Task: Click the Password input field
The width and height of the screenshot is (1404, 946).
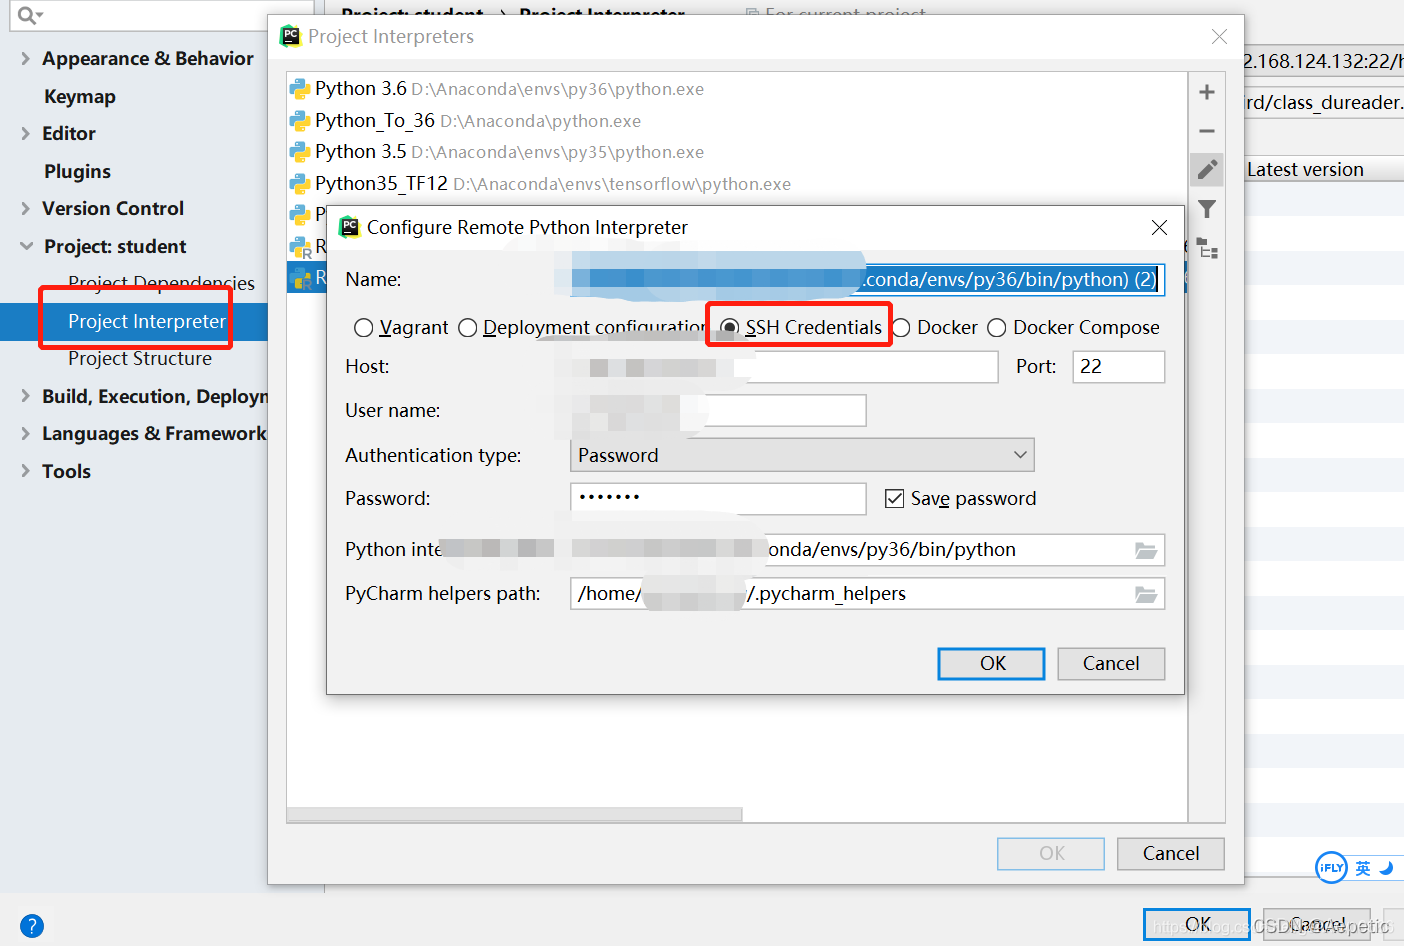Action: click(x=718, y=498)
